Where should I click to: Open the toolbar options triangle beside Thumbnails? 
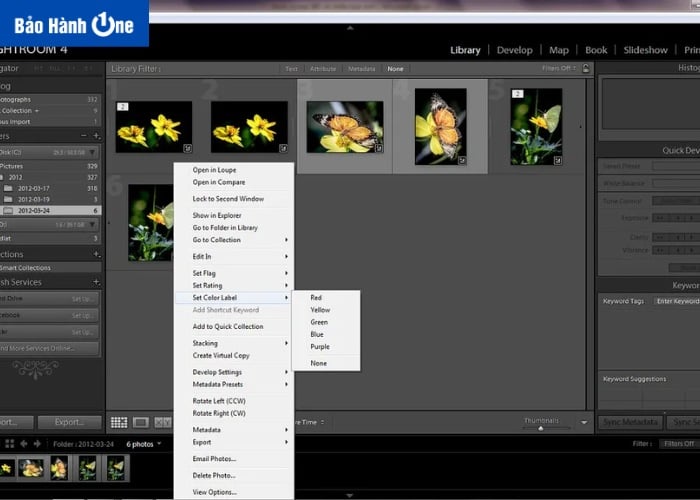(x=584, y=422)
